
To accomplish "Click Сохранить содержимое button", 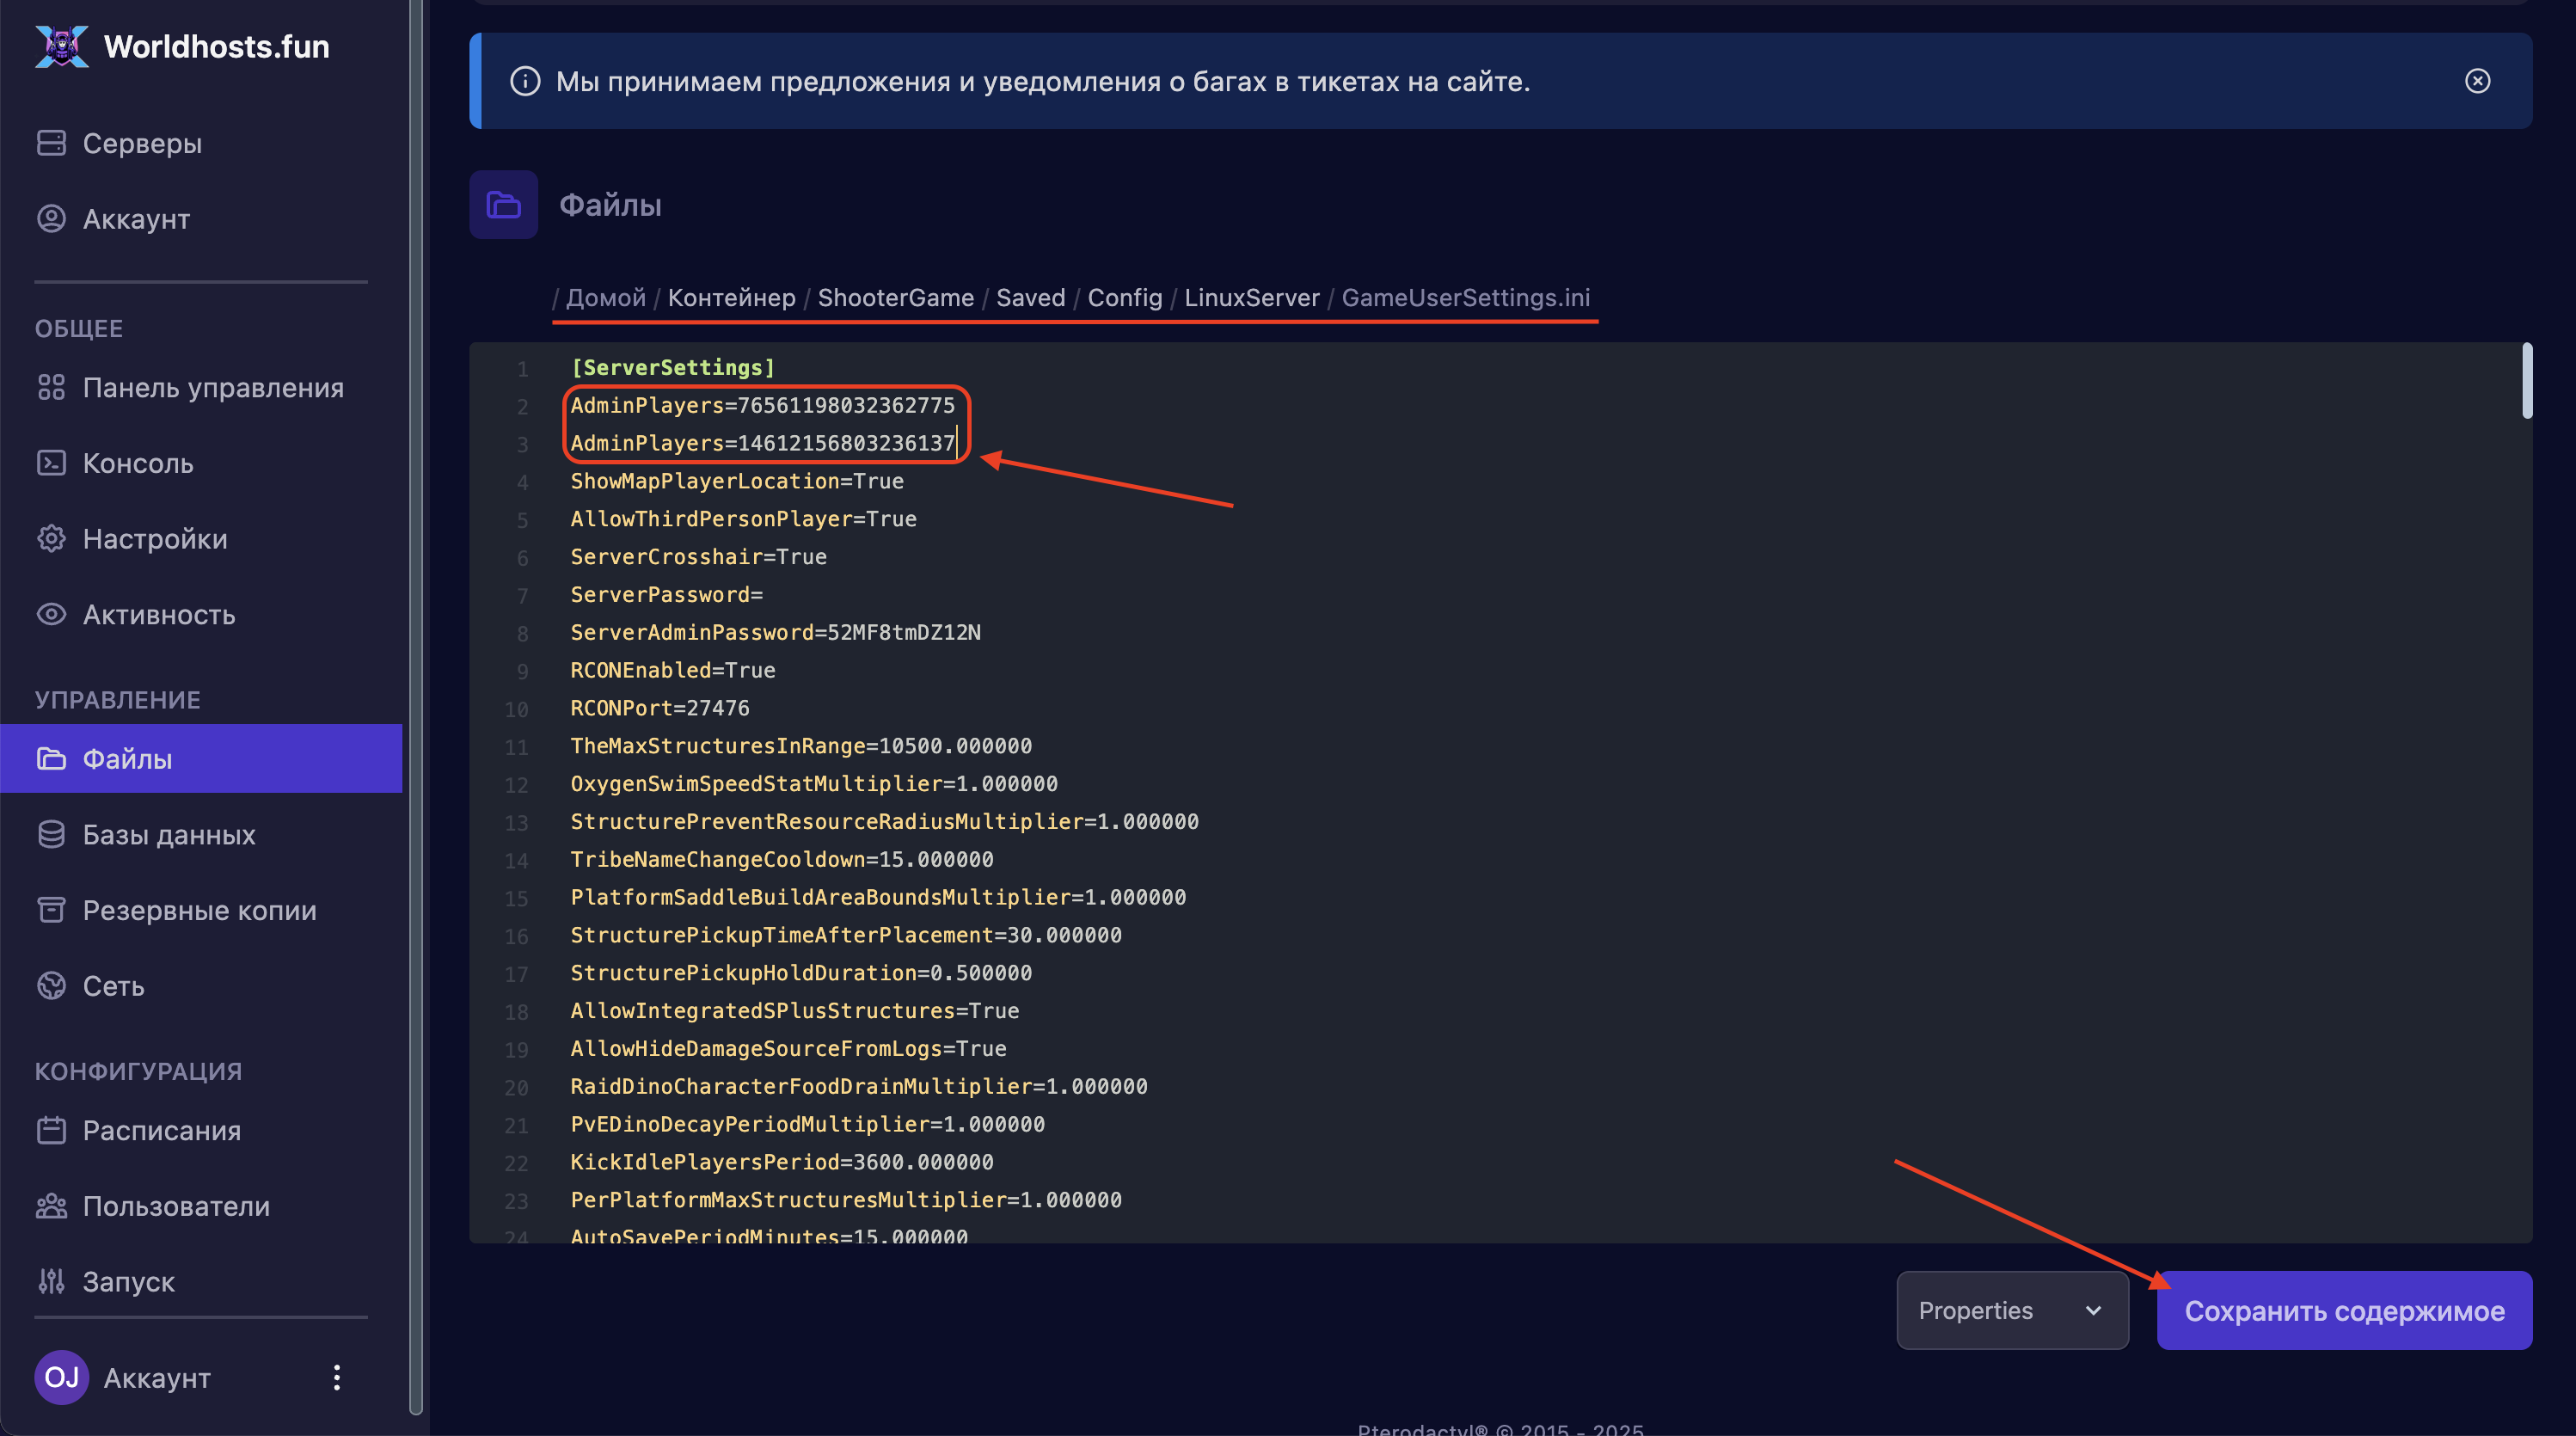I will 2343,1310.
